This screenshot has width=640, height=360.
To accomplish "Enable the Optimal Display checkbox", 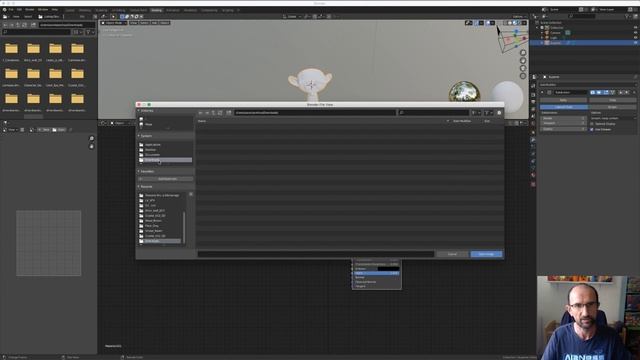I will (592, 124).
